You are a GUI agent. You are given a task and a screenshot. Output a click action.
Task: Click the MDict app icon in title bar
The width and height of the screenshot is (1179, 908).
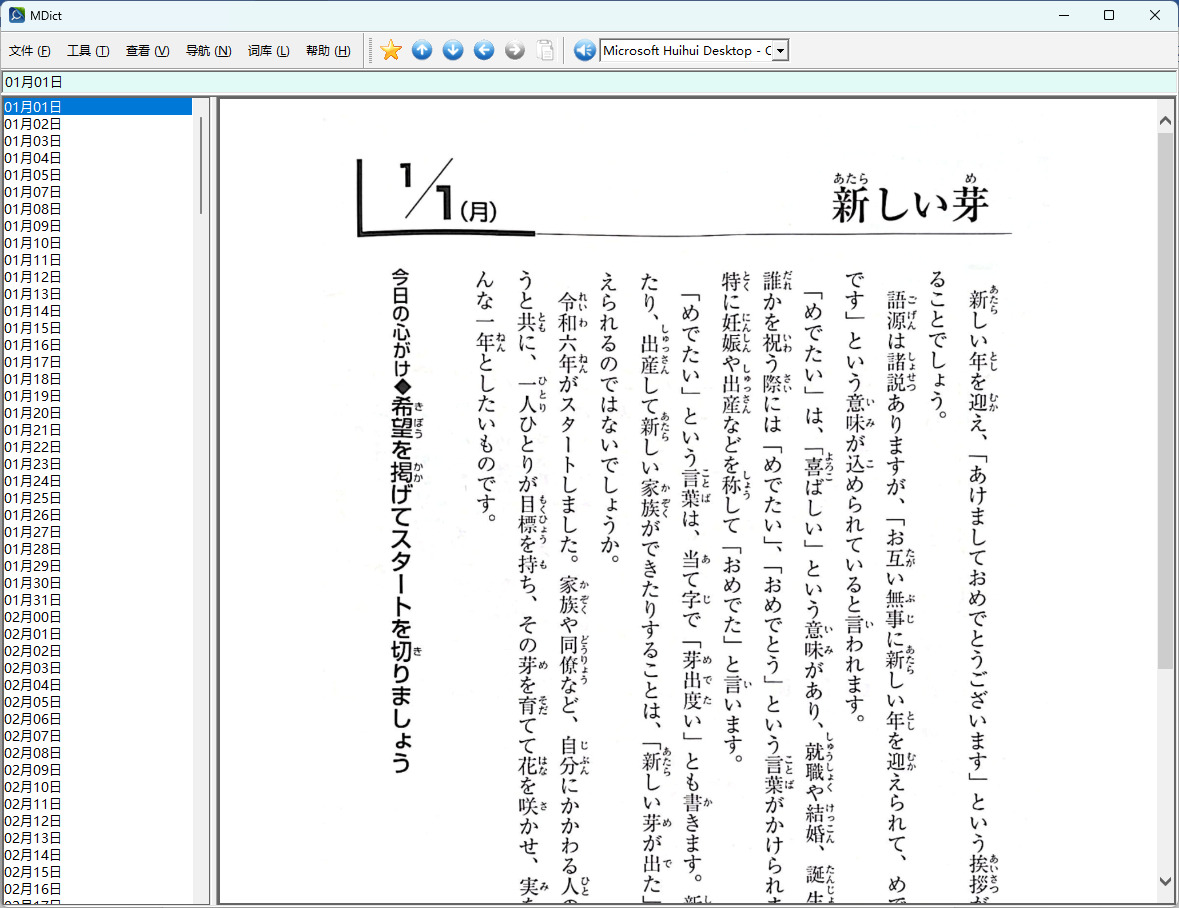tap(17, 15)
